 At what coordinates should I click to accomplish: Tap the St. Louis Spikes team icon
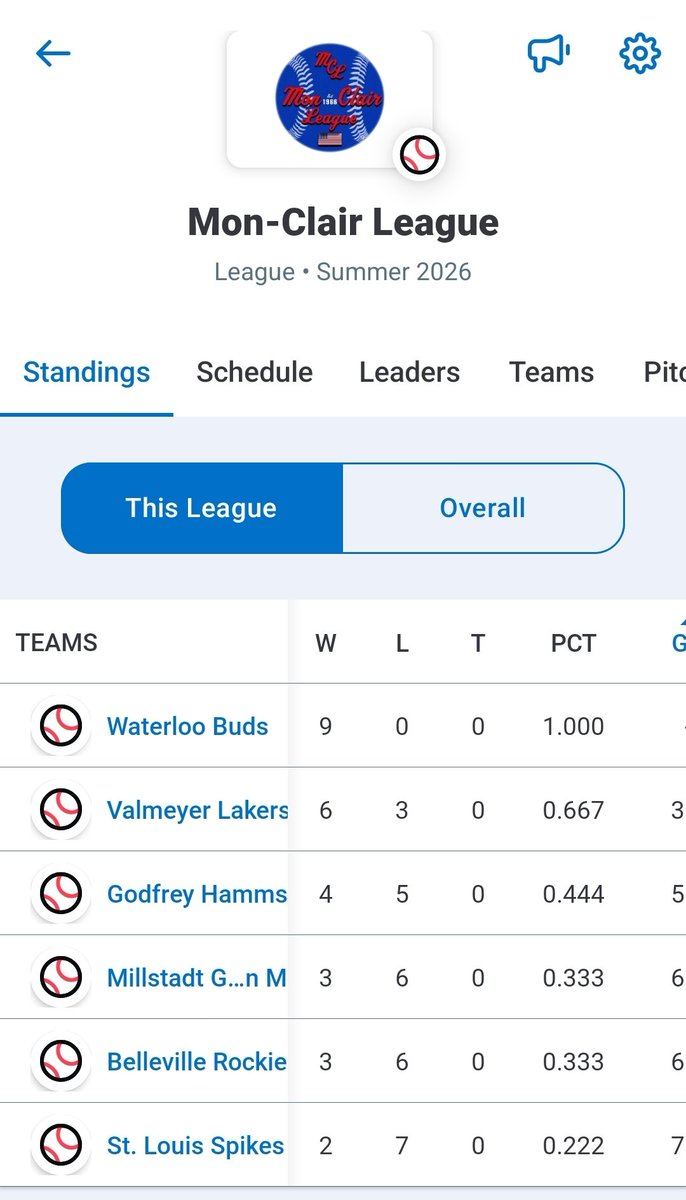(61, 1146)
